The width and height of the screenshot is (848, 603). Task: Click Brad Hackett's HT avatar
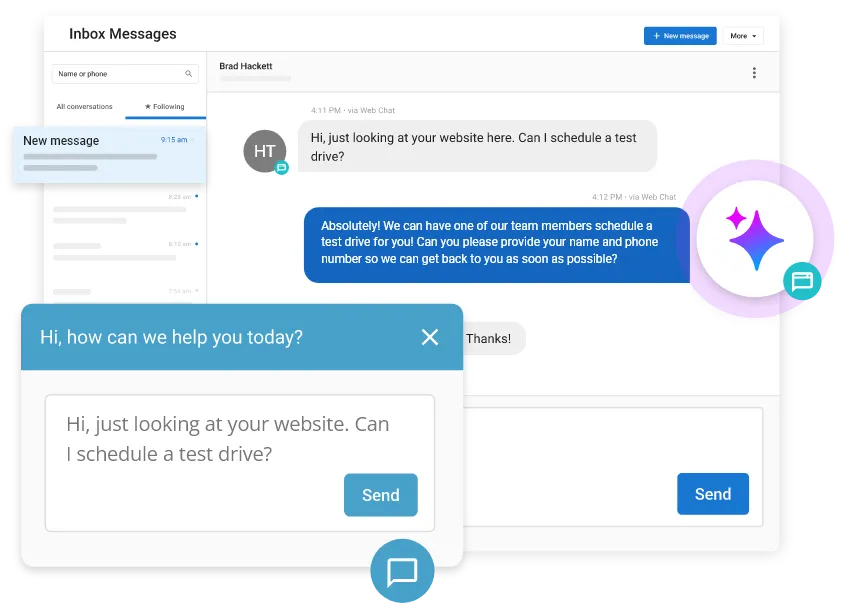pyautogui.click(x=264, y=151)
